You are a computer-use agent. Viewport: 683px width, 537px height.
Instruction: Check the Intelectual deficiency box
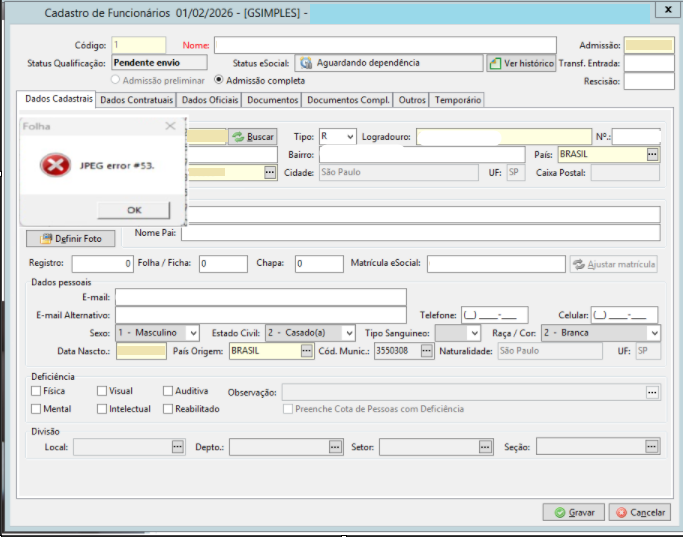pyautogui.click(x=102, y=409)
